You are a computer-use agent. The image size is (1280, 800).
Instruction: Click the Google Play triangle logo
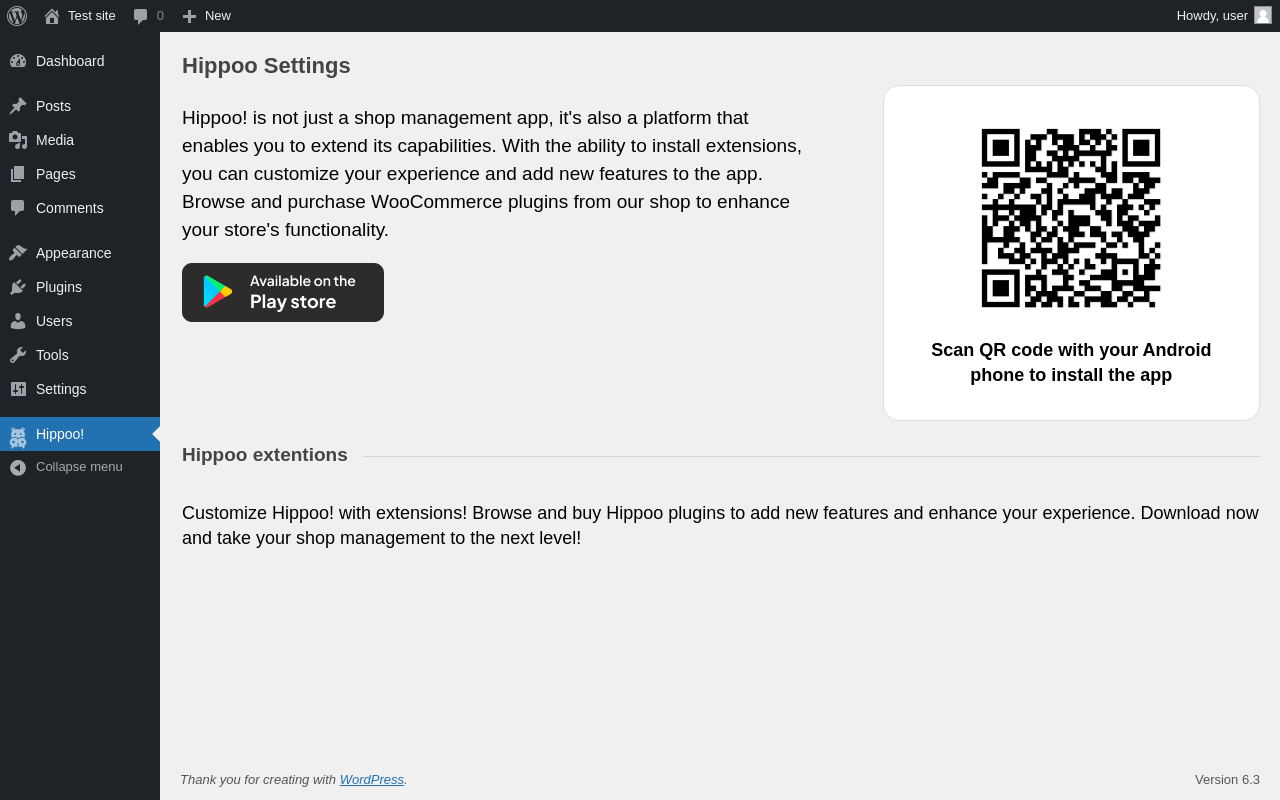(218, 292)
